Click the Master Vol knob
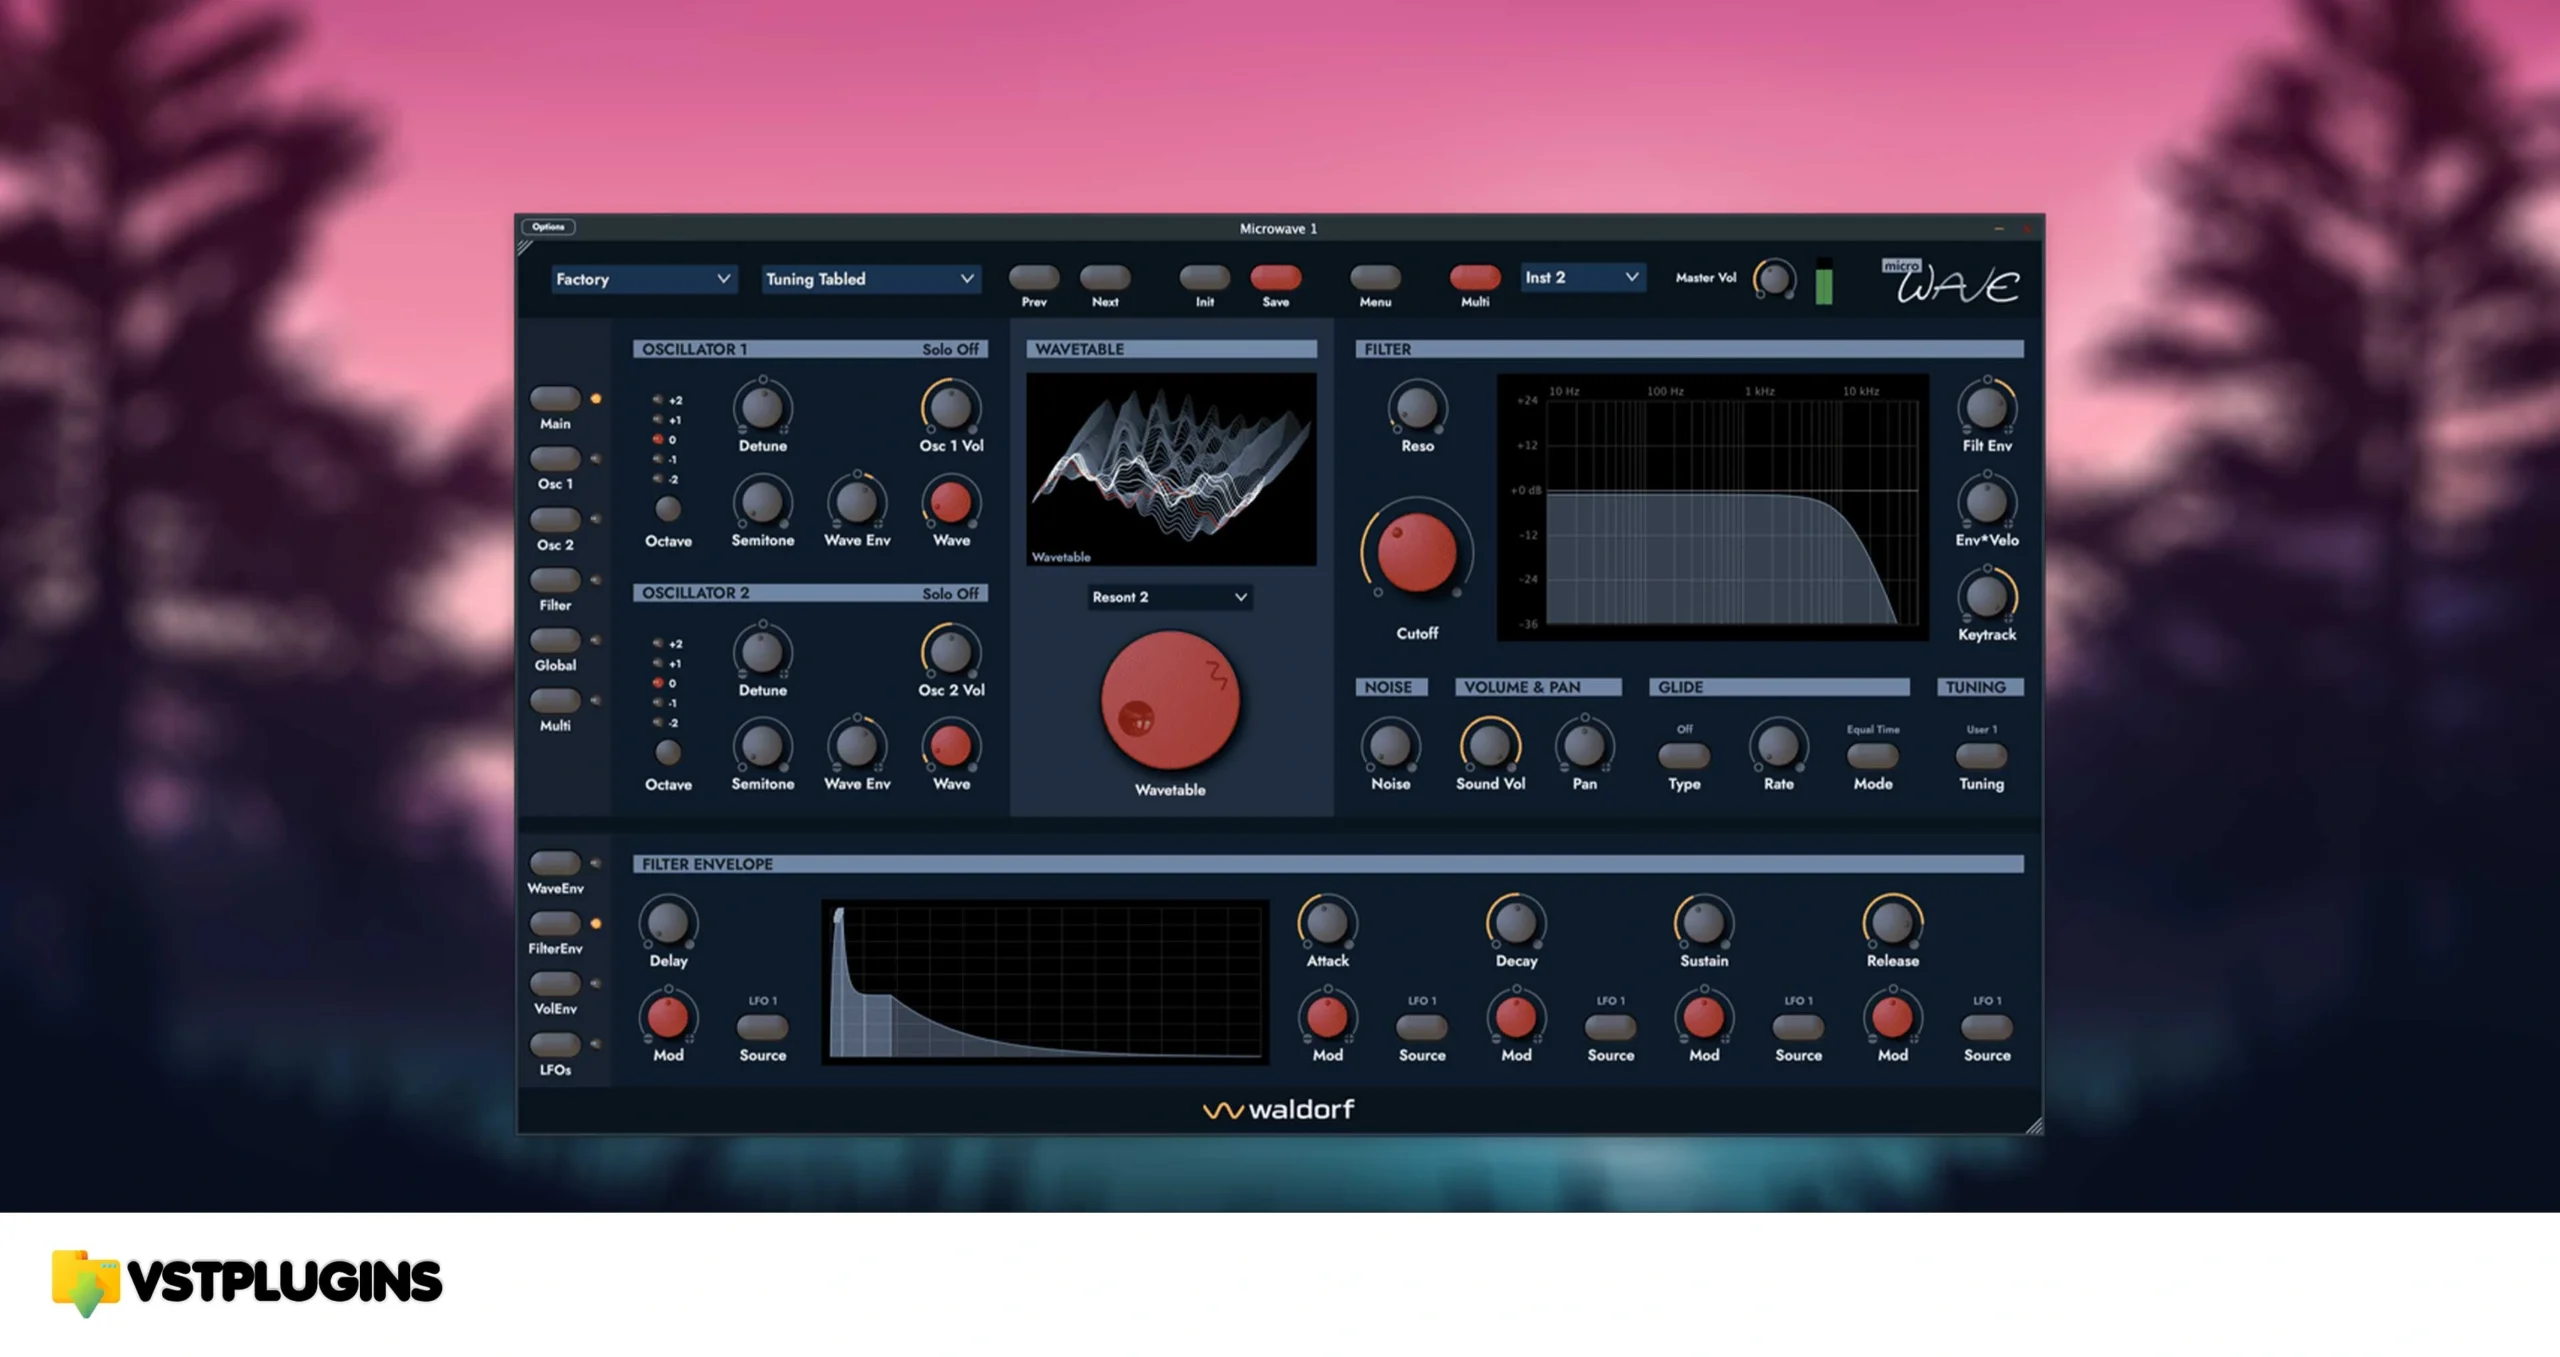 point(1774,279)
